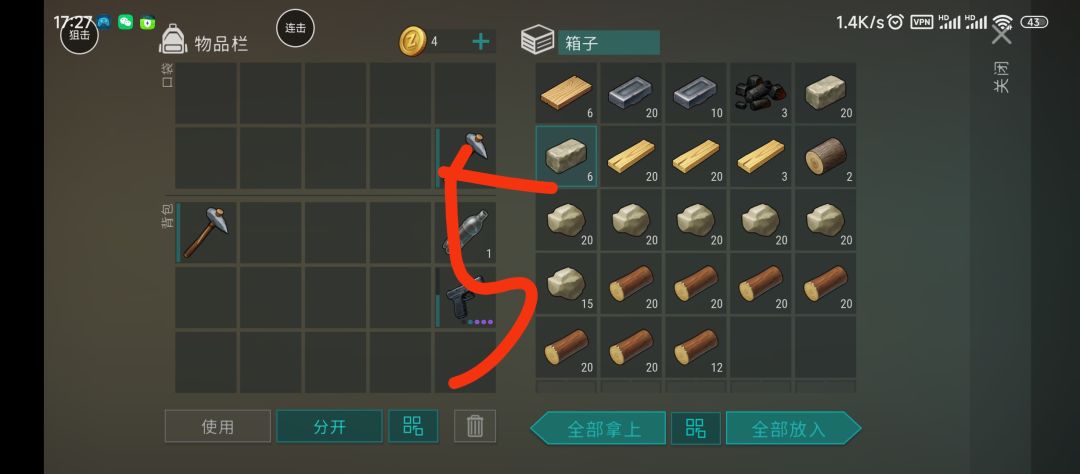This screenshot has width=1080, height=474.
Task: Select the pistol item in the backpack
Action: pos(466,297)
